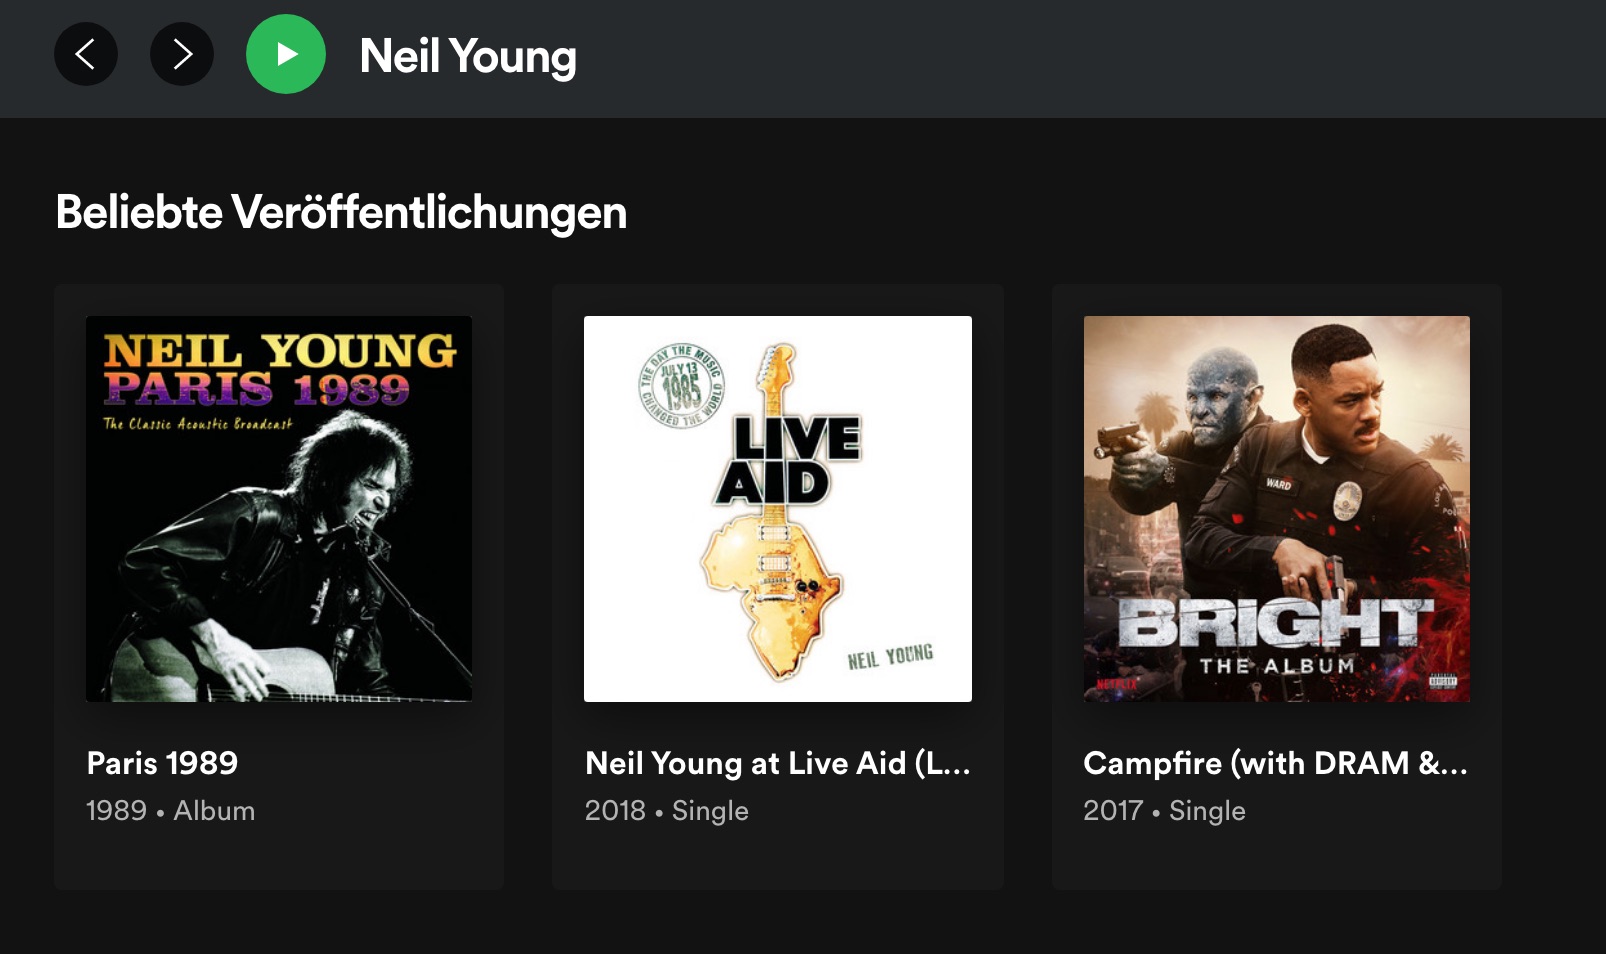Click '2017 • Single' under Campfire
This screenshot has width=1606, height=954.
pyautogui.click(x=1164, y=811)
